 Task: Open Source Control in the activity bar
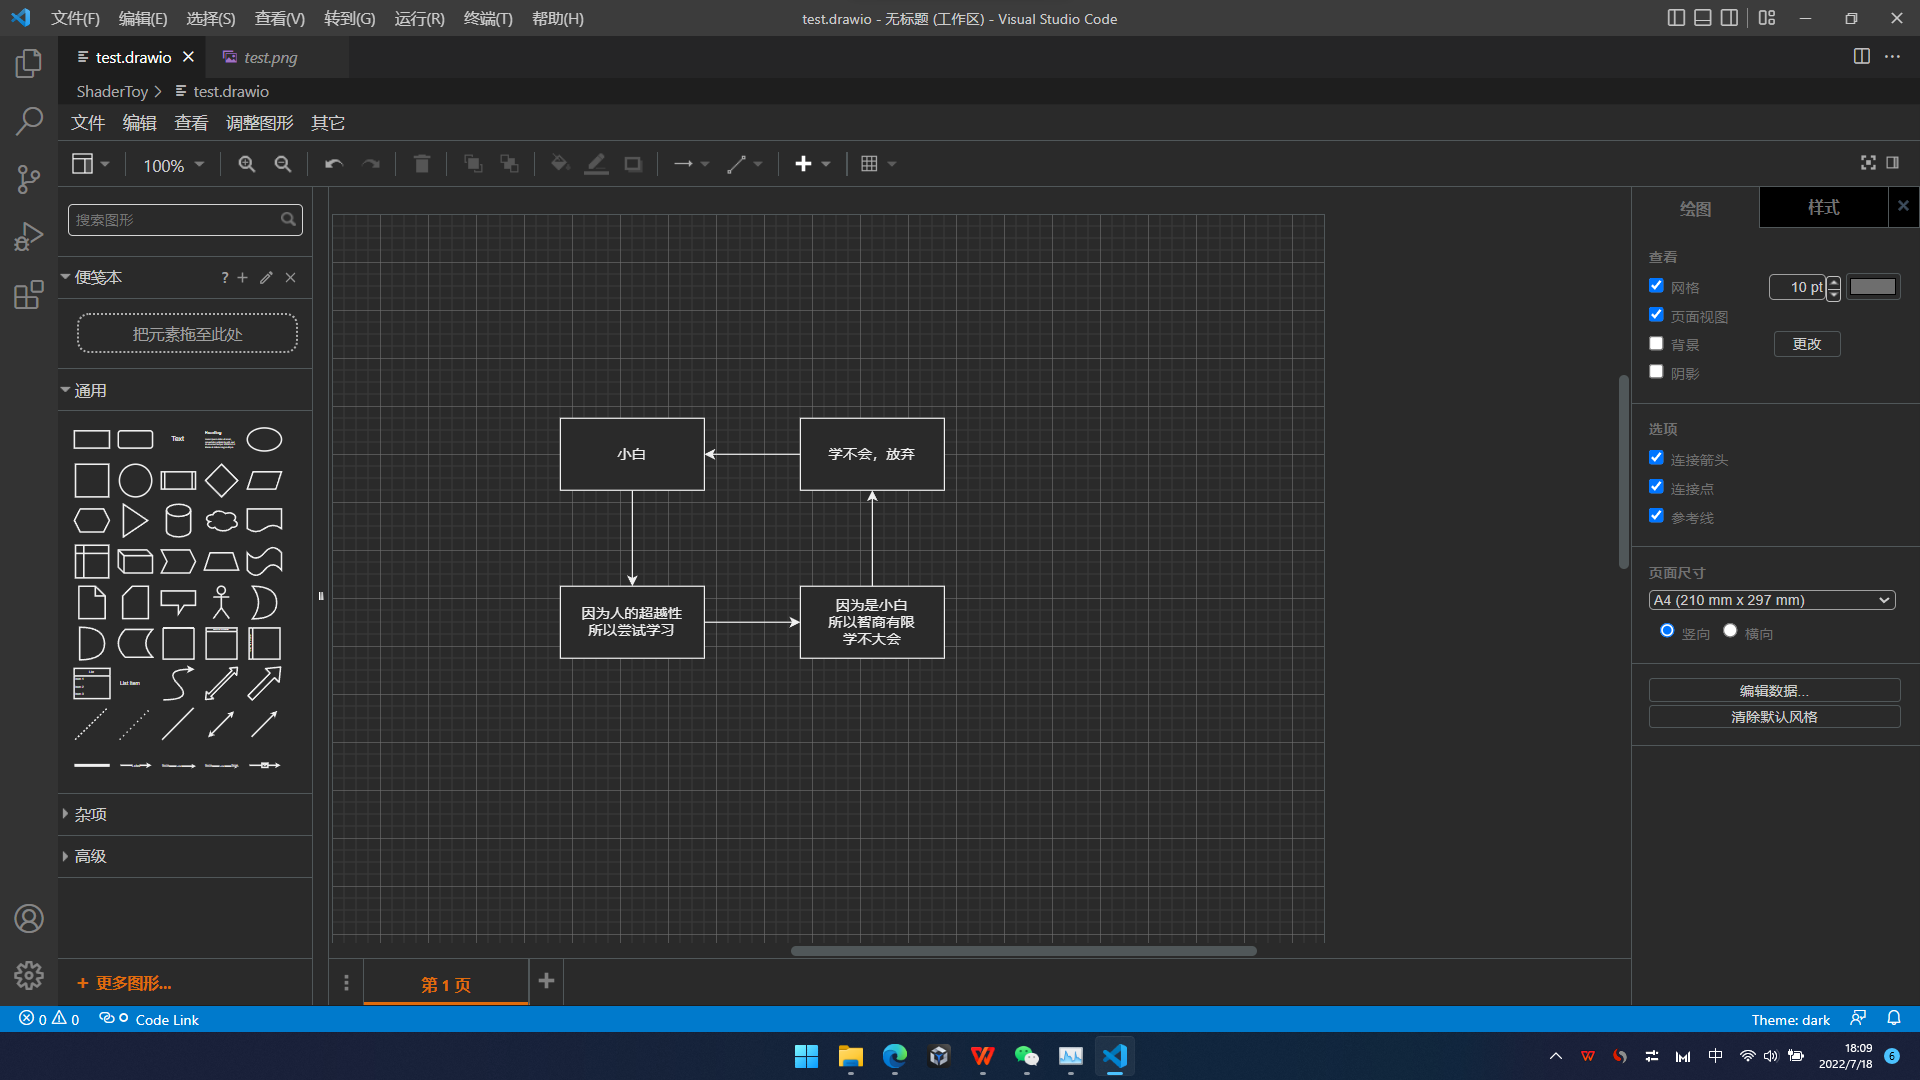tap(29, 179)
